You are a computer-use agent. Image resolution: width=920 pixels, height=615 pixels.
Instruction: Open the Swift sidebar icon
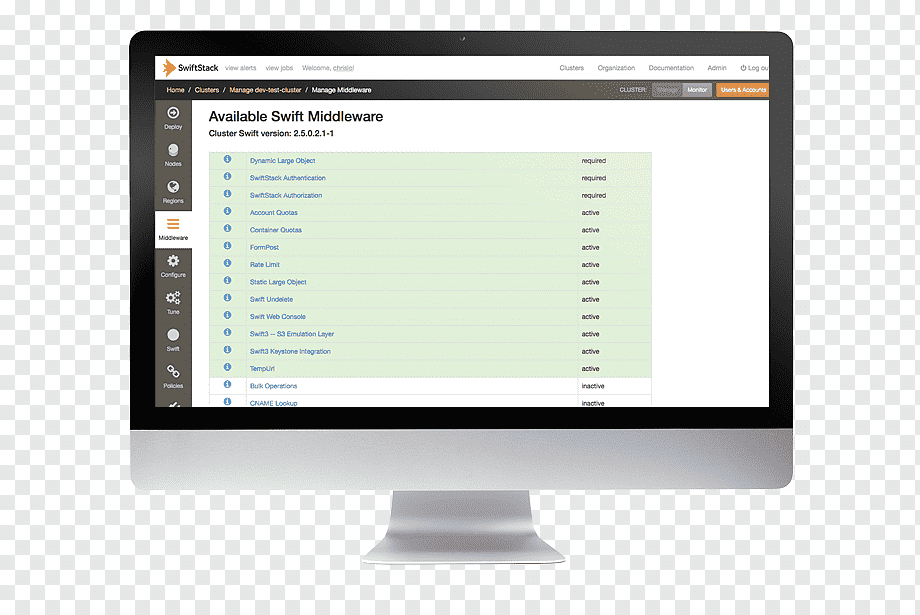[173, 334]
